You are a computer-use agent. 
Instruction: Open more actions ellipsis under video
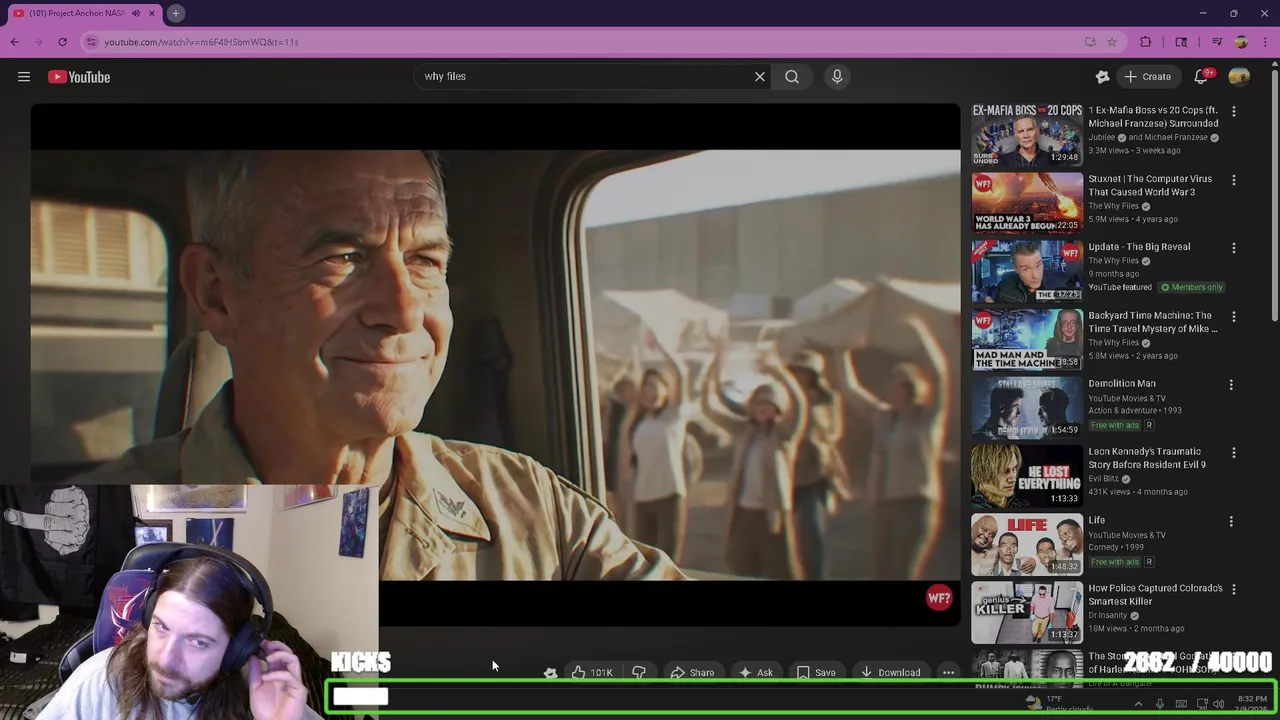tap(948, 673)
